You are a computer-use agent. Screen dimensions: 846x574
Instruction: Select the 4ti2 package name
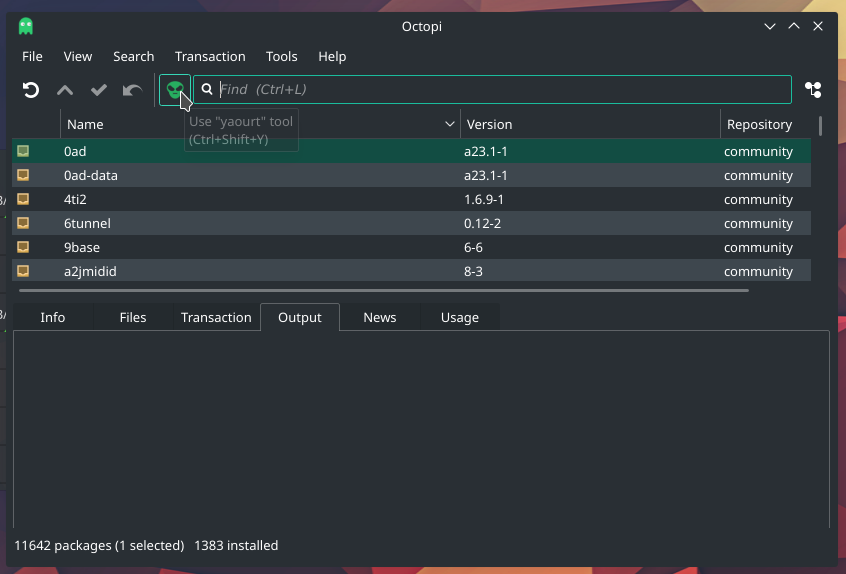tap(75, 200)
